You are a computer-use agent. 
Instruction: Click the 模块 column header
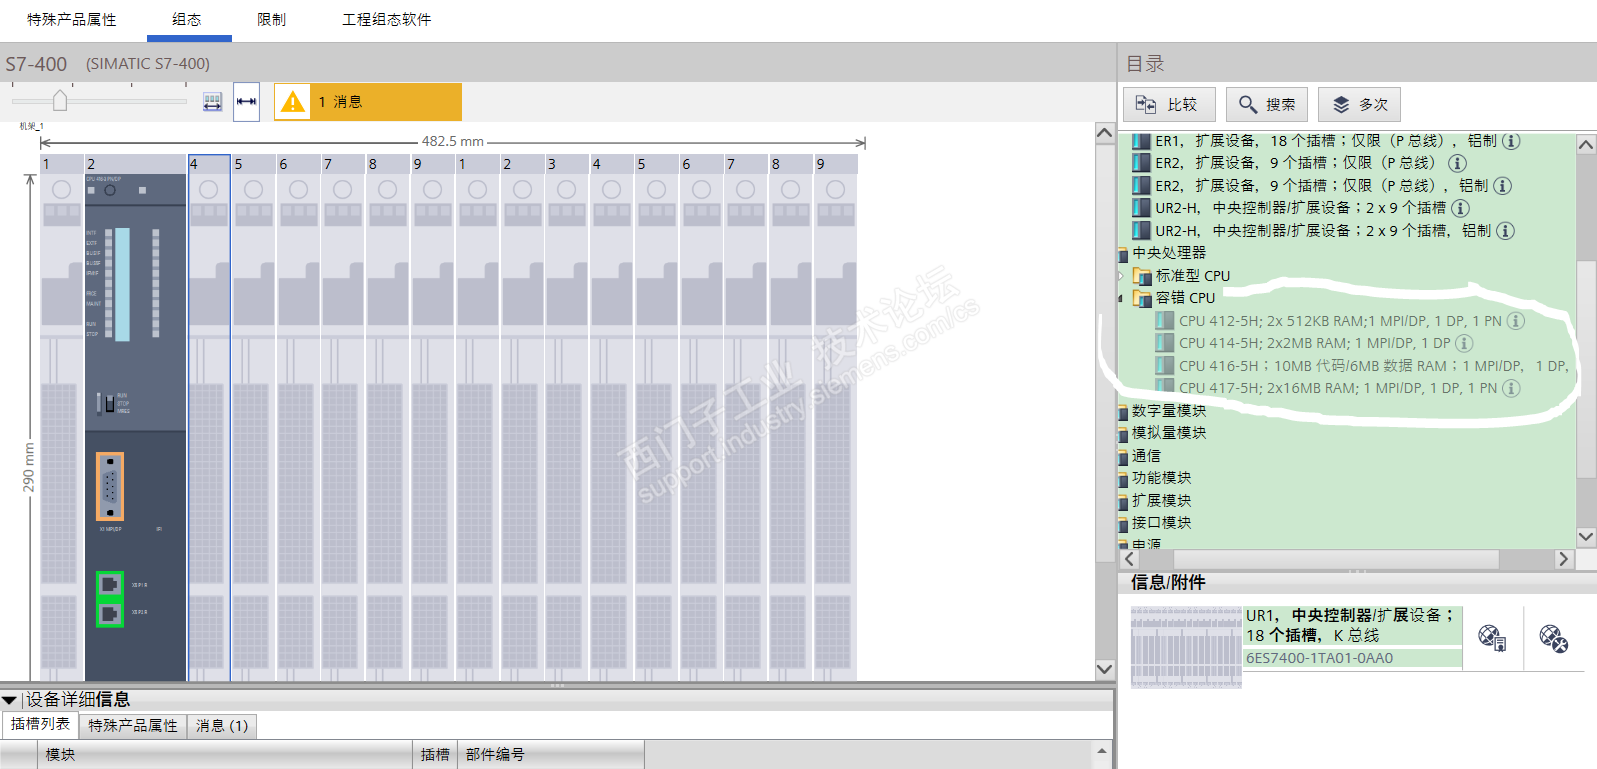pos(225,755)
